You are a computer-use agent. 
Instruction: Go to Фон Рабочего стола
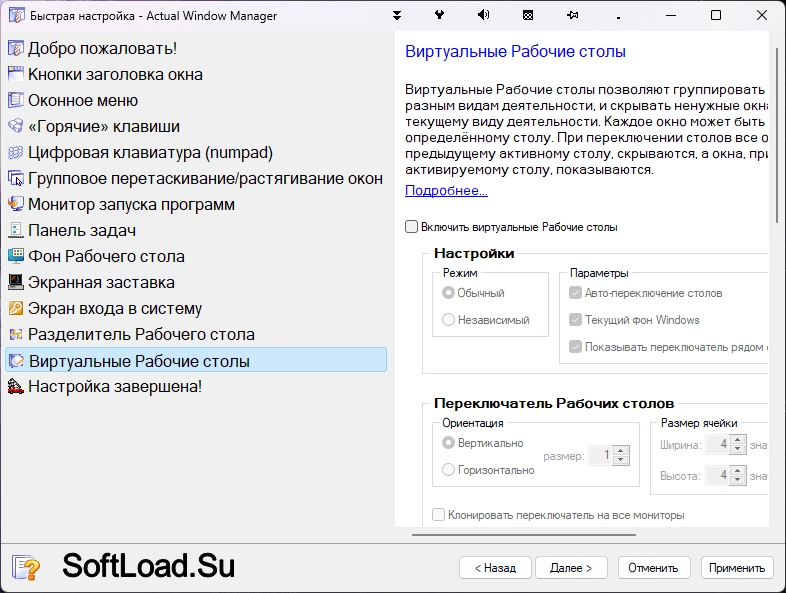[96, 256]
